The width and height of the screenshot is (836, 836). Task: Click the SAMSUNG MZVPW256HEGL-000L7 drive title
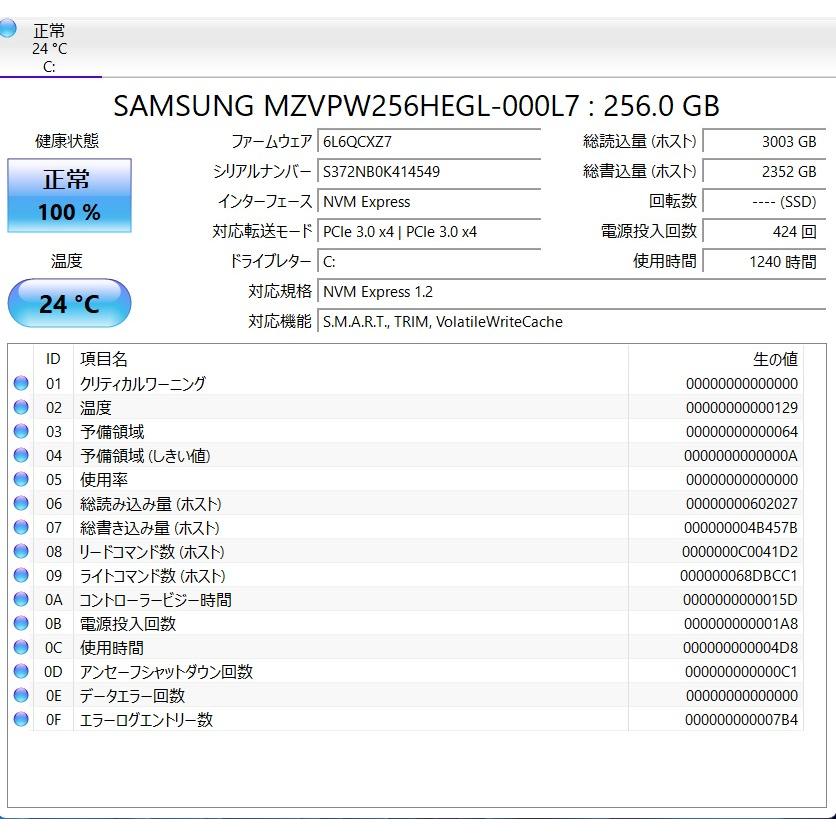418,106
